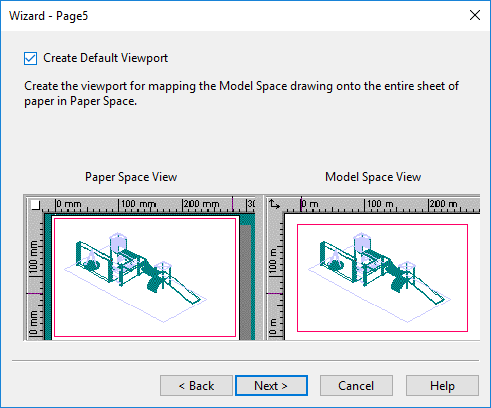
Task: Return to the previous page with Back
Action: point(196,386)
